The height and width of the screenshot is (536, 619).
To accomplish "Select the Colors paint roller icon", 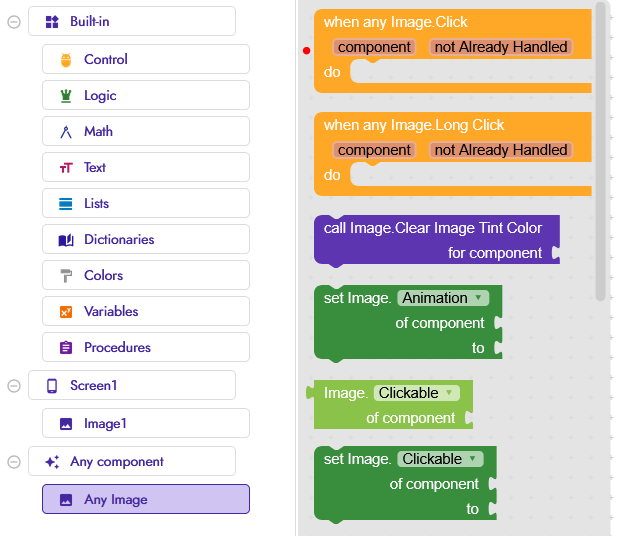I will pyautogui.click(x=66, y=276).
